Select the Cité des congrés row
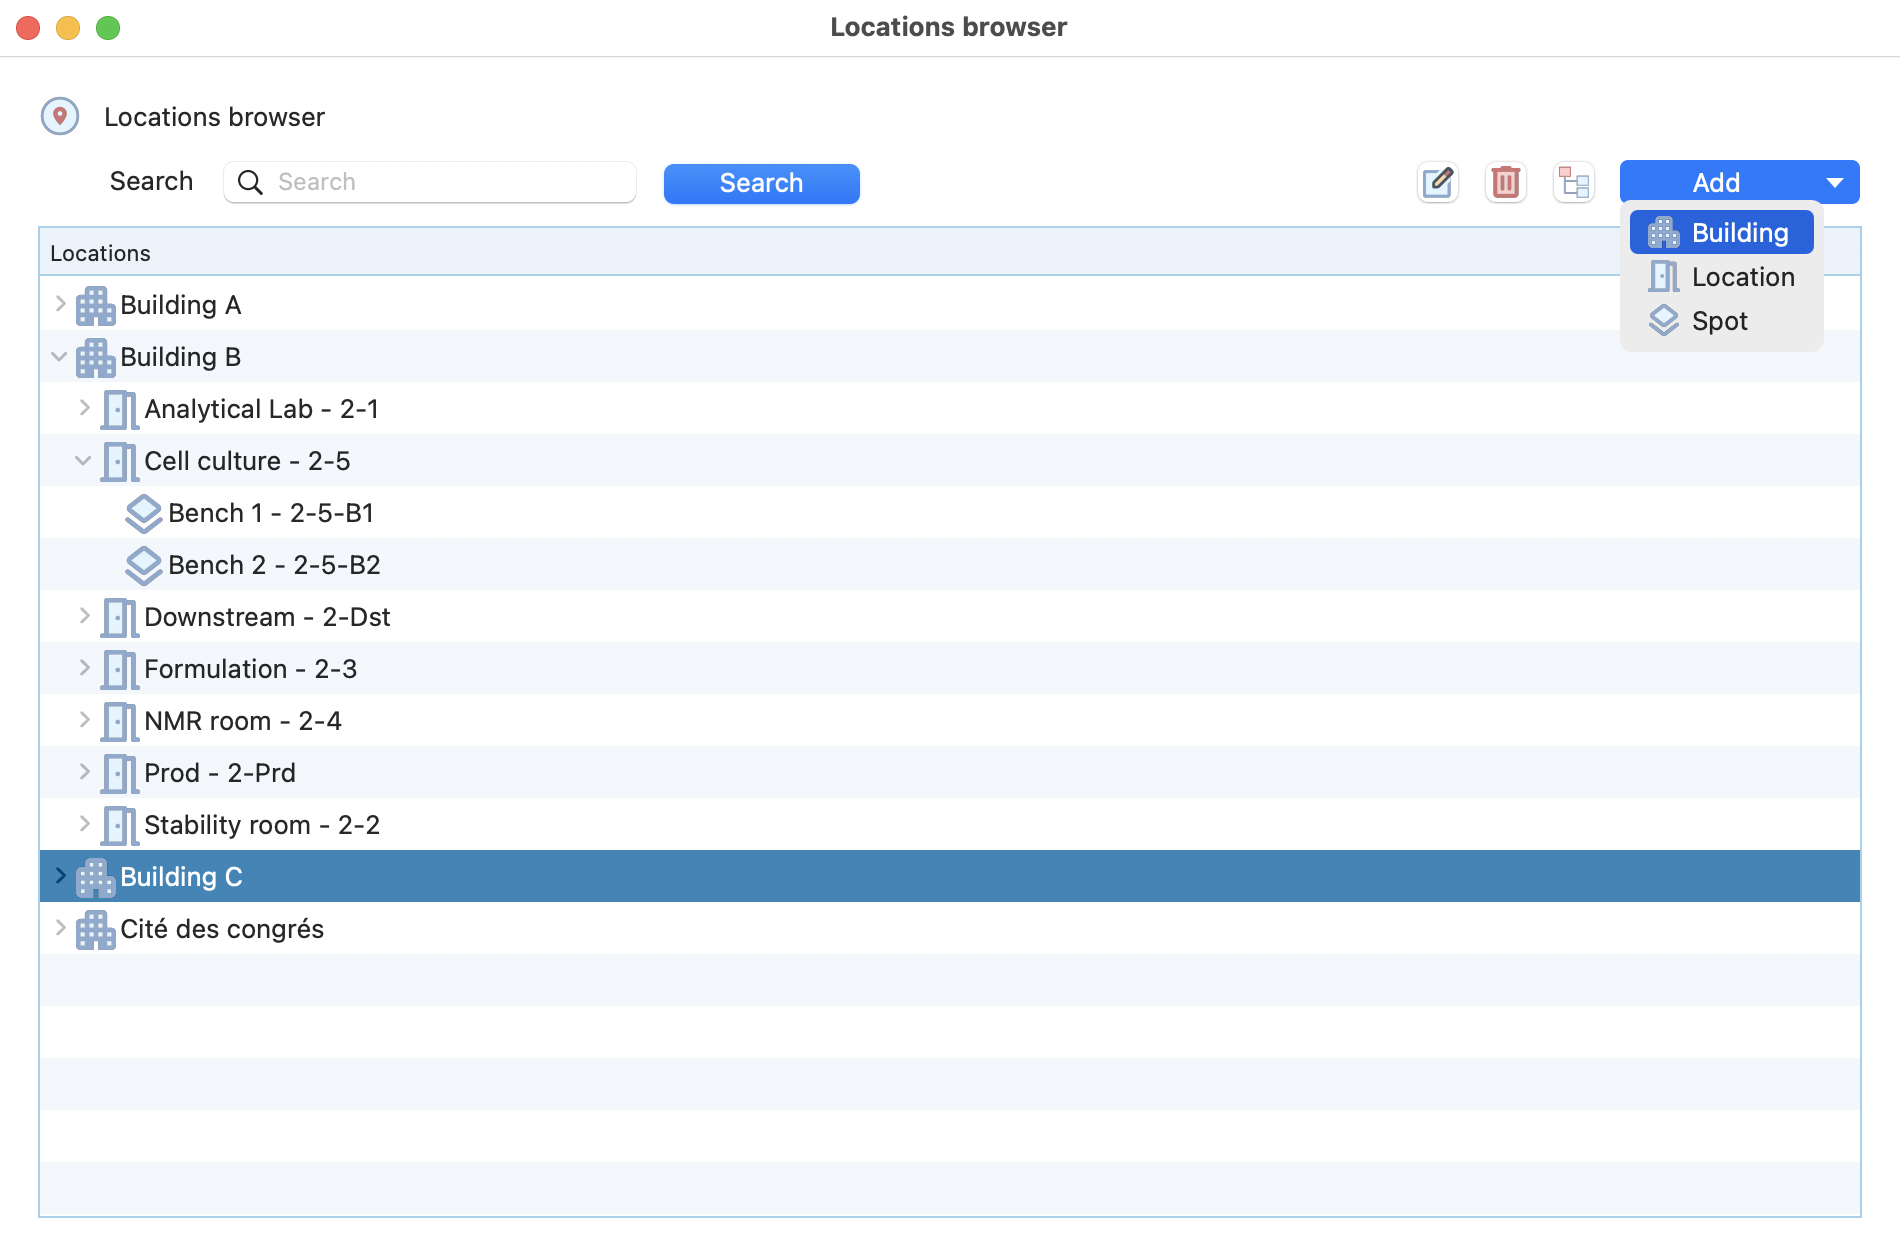This screenshot has width=1900, height=1256. pyautogui.click(x=950, y=929)
